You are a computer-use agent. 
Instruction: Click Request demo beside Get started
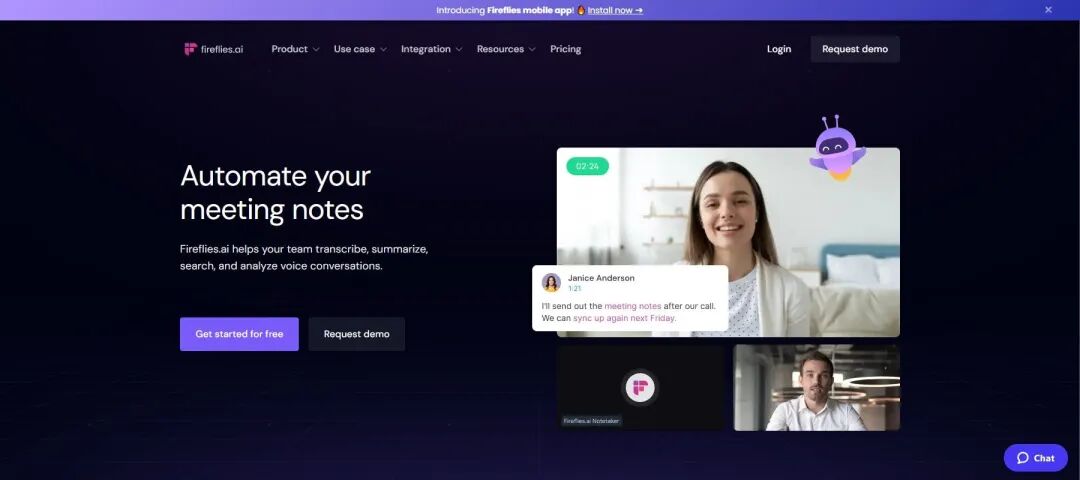click(x=357, y=334)
